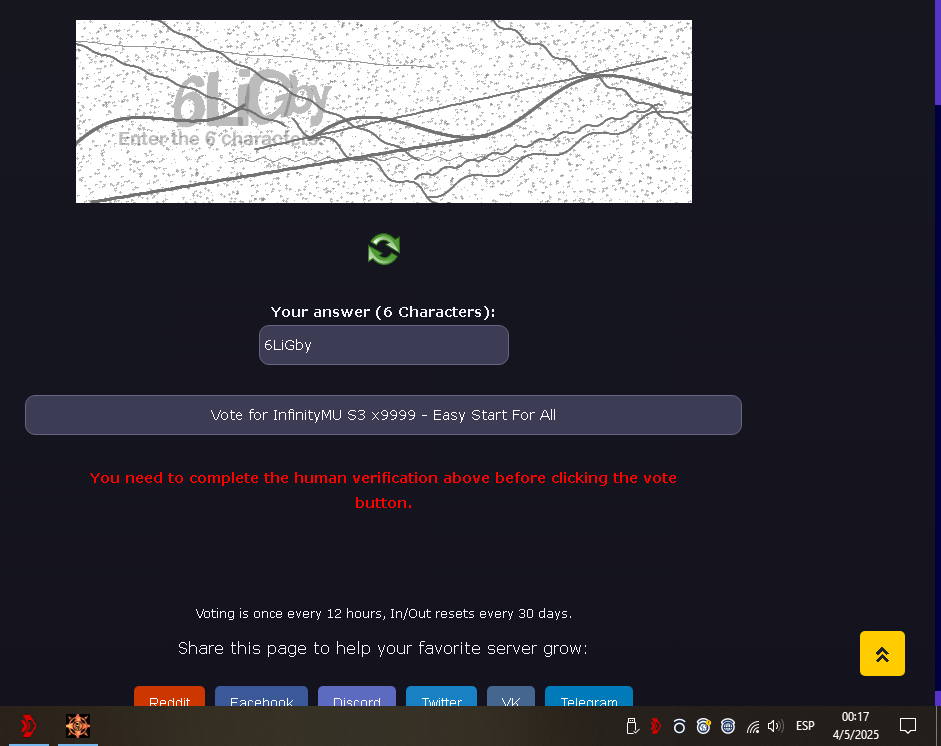
Task: Switch the ESP keyboard language indicator
Action: [805, 726]
